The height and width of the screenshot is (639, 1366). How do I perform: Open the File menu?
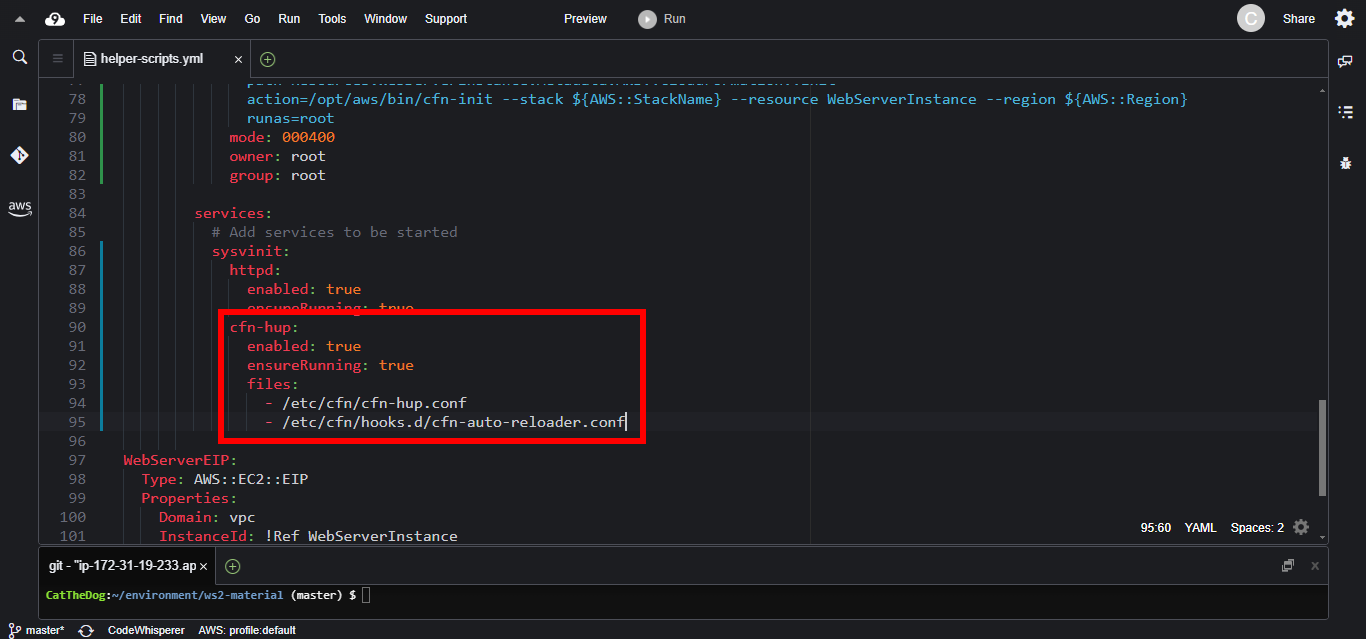point(92,19)
